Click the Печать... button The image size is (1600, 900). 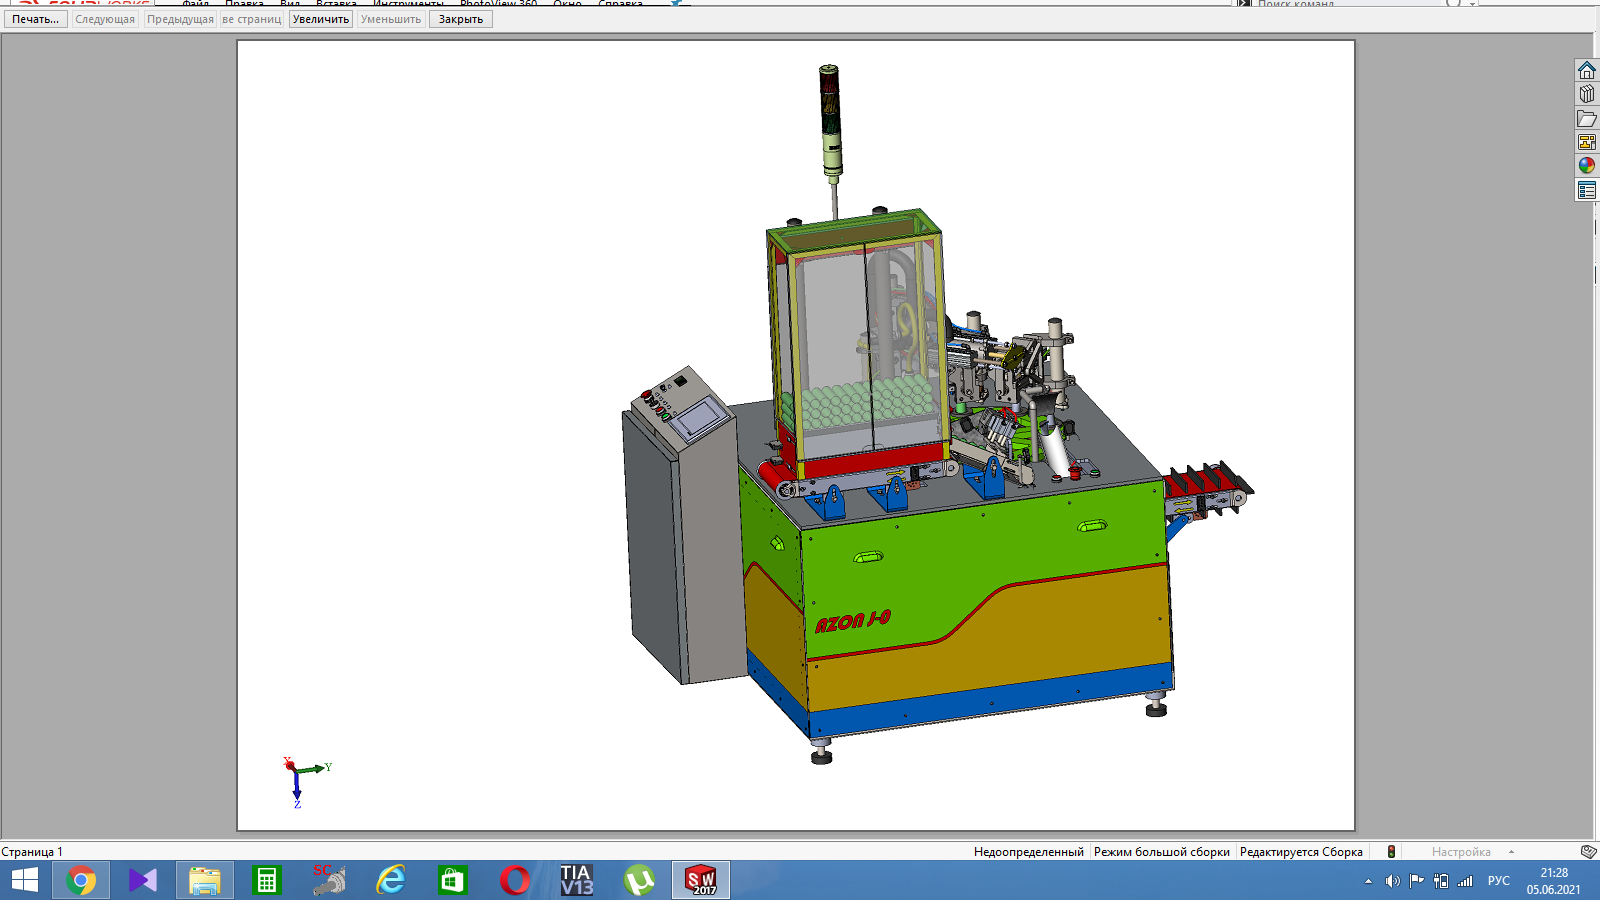[36, 19]
